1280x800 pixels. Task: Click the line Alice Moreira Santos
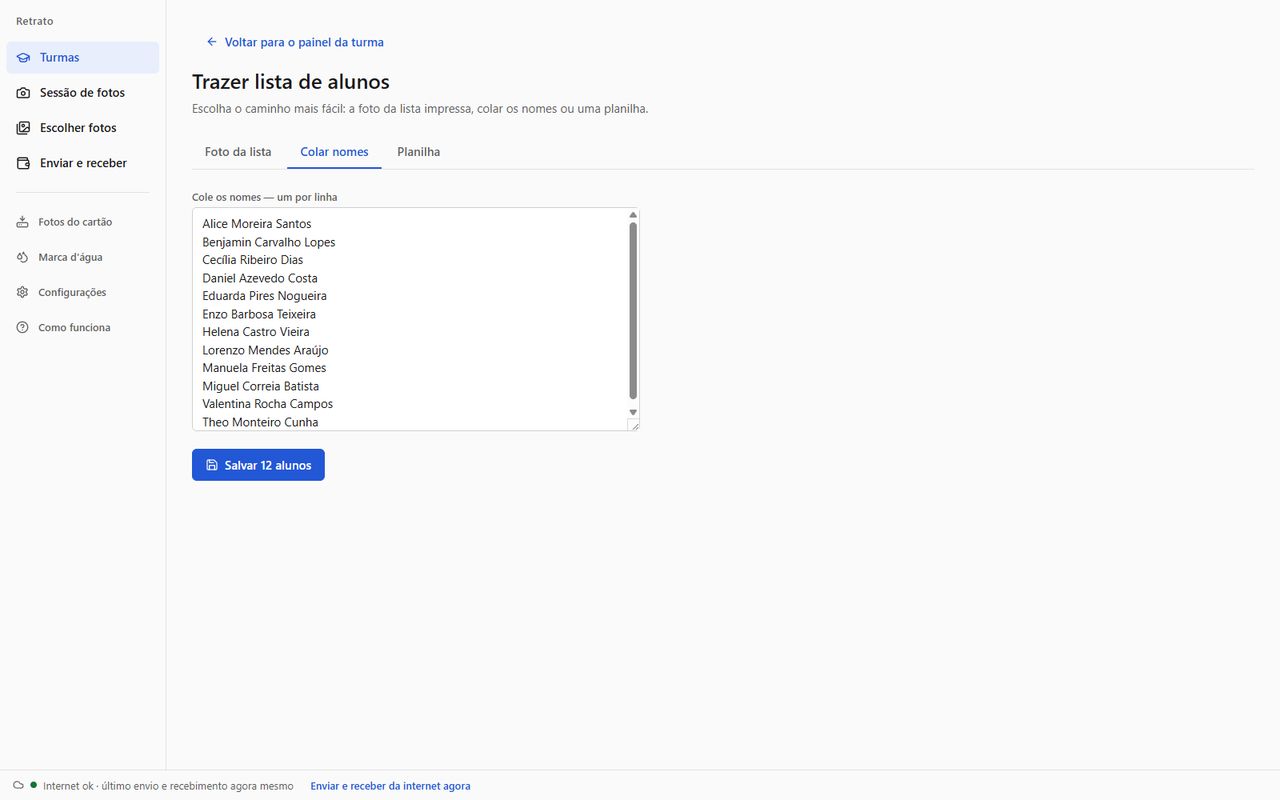coord(257,224)
